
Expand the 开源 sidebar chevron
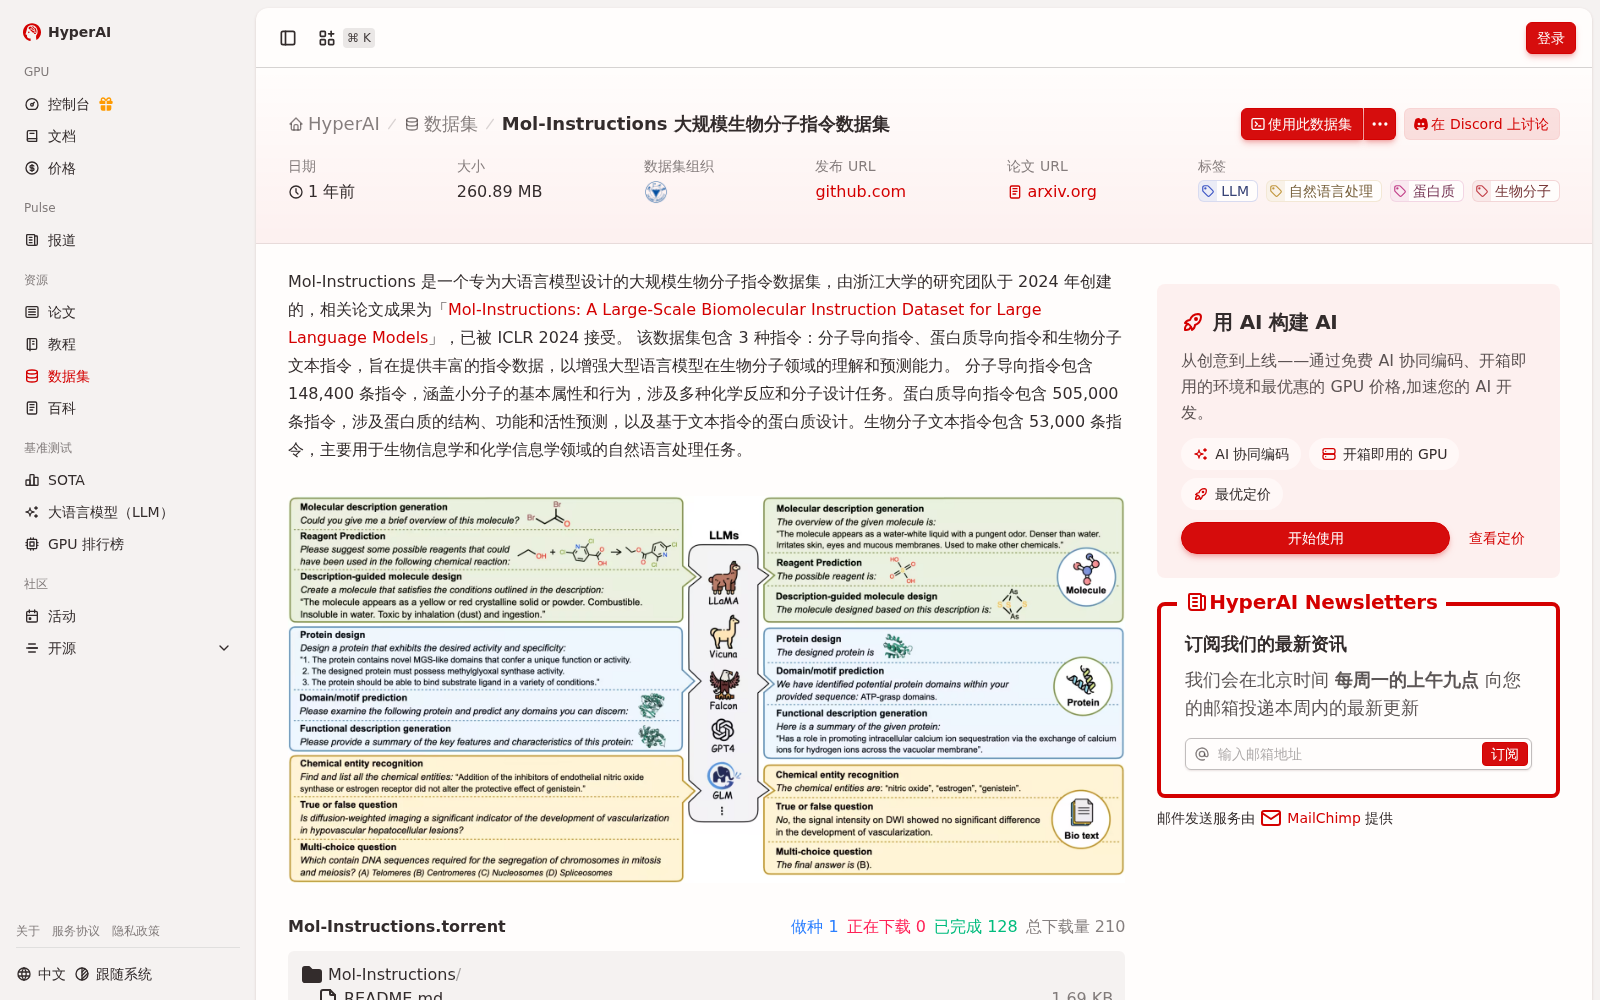pos(224,648)
